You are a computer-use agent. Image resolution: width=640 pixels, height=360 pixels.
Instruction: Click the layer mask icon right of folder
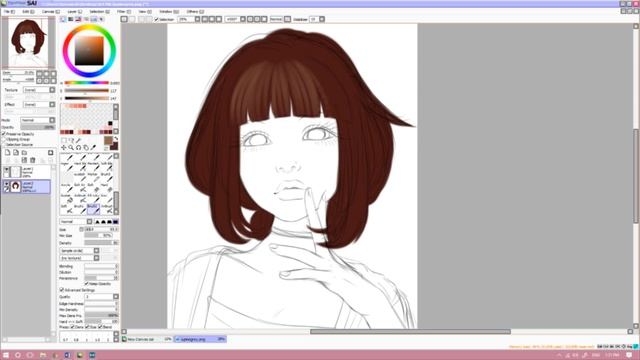[51, 152]
